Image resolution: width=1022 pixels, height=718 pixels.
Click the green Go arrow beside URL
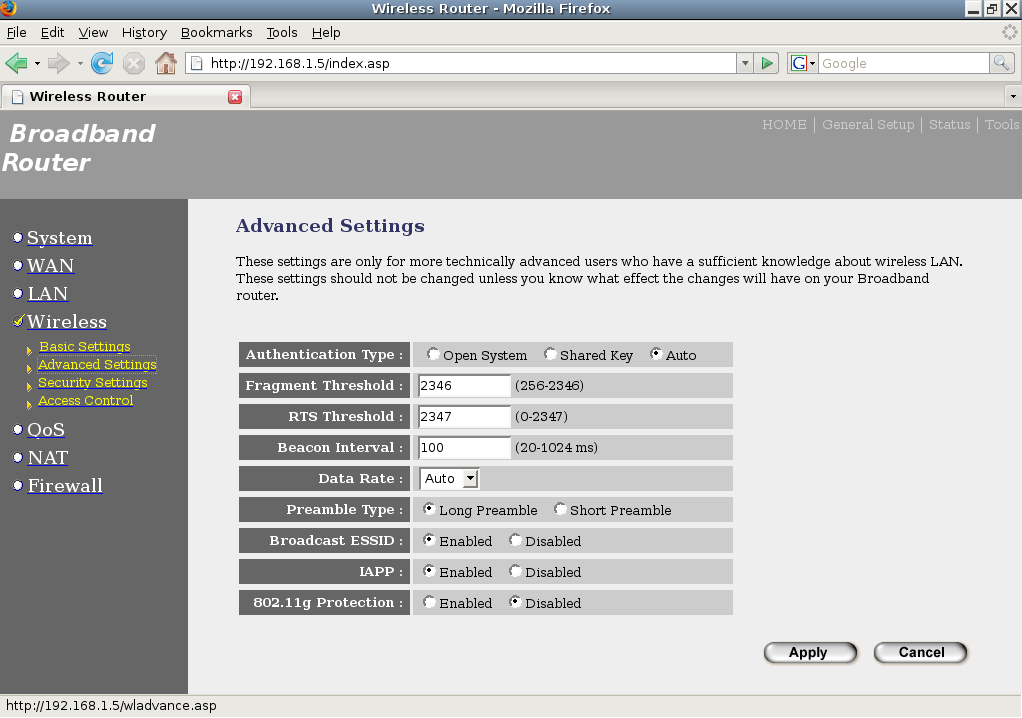[x=767, y=63]
